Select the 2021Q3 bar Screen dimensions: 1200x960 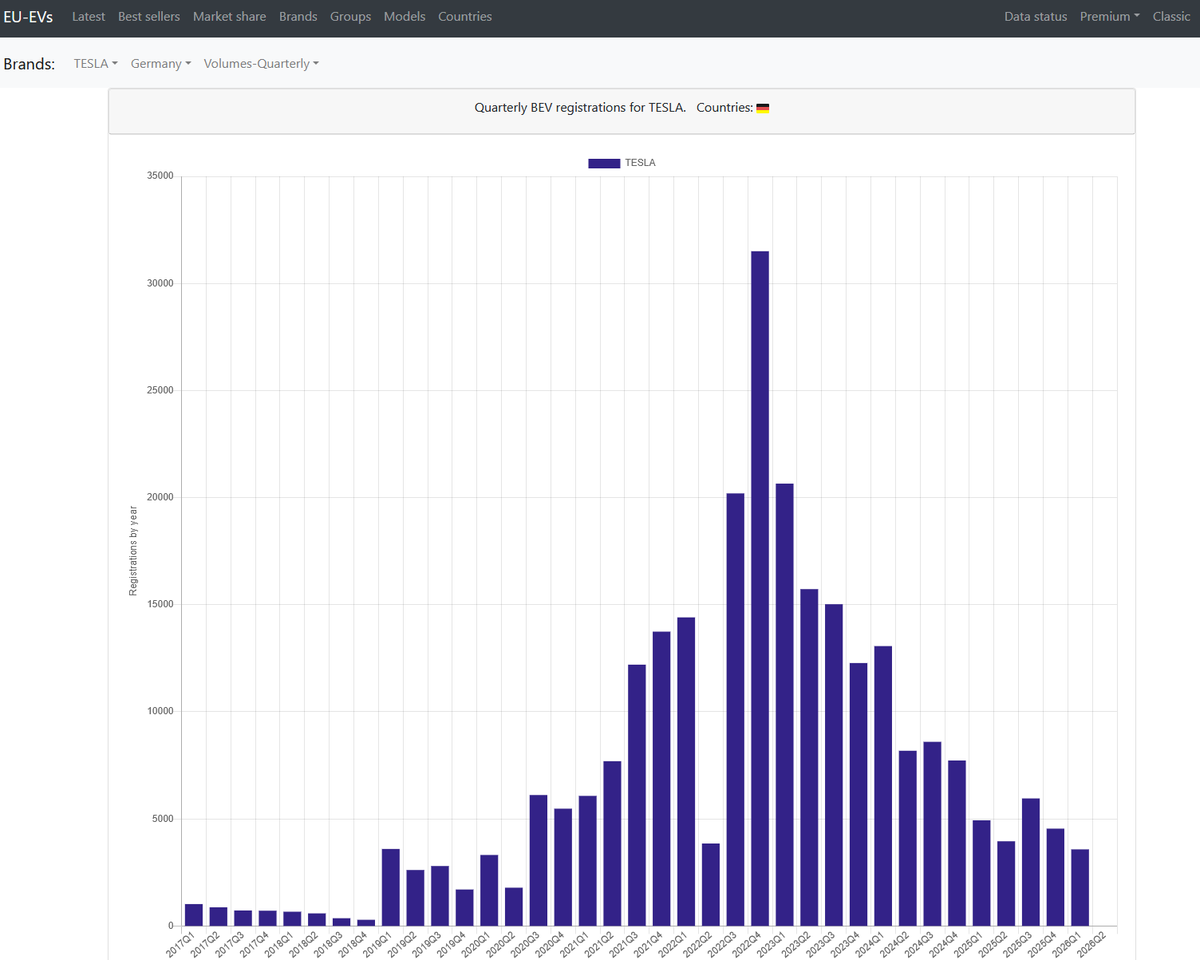(x=637, y=795)
